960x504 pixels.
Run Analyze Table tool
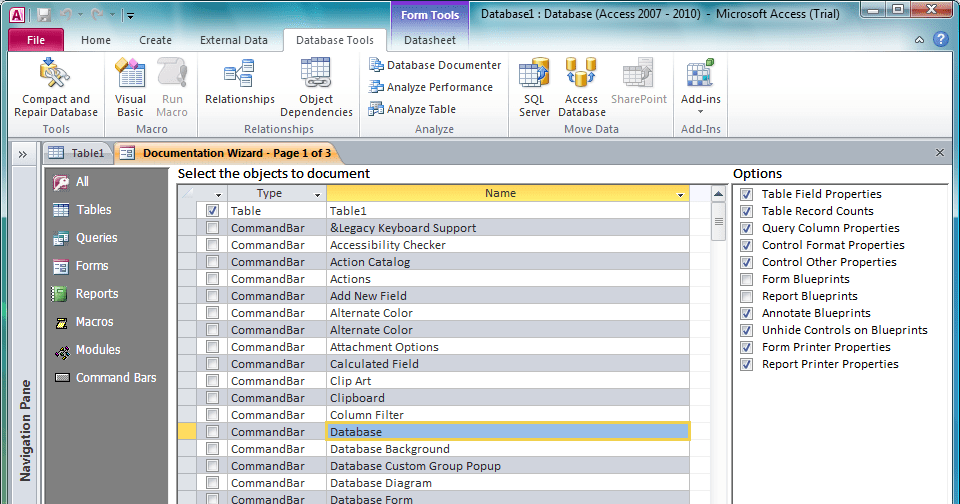pos(412,109)
